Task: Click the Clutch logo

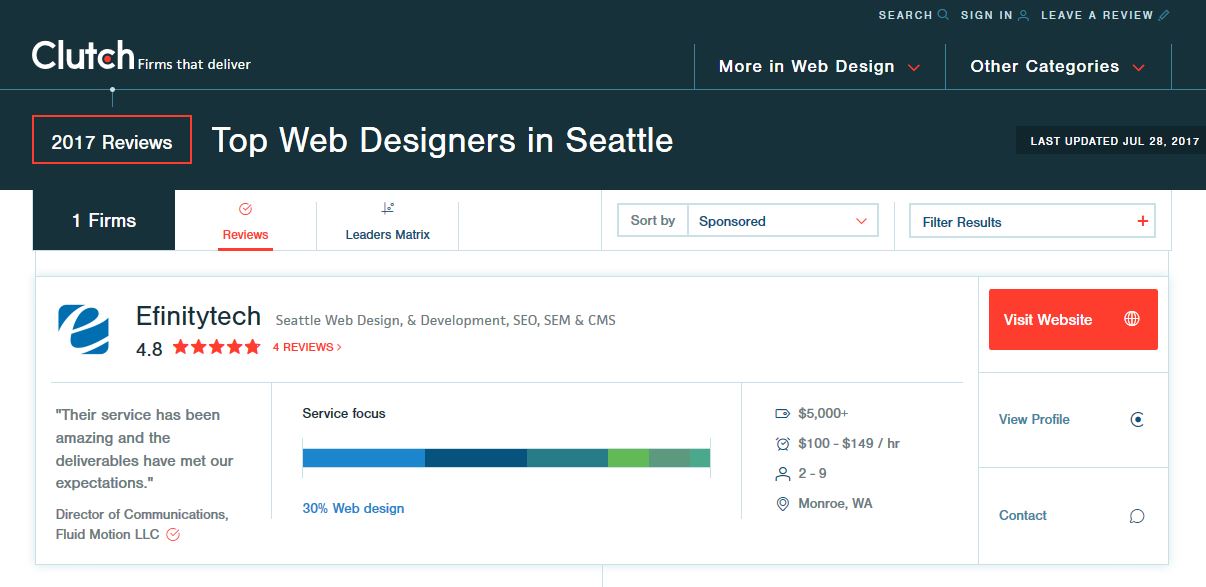Action: pyautogui.click(x=83, y=56)
